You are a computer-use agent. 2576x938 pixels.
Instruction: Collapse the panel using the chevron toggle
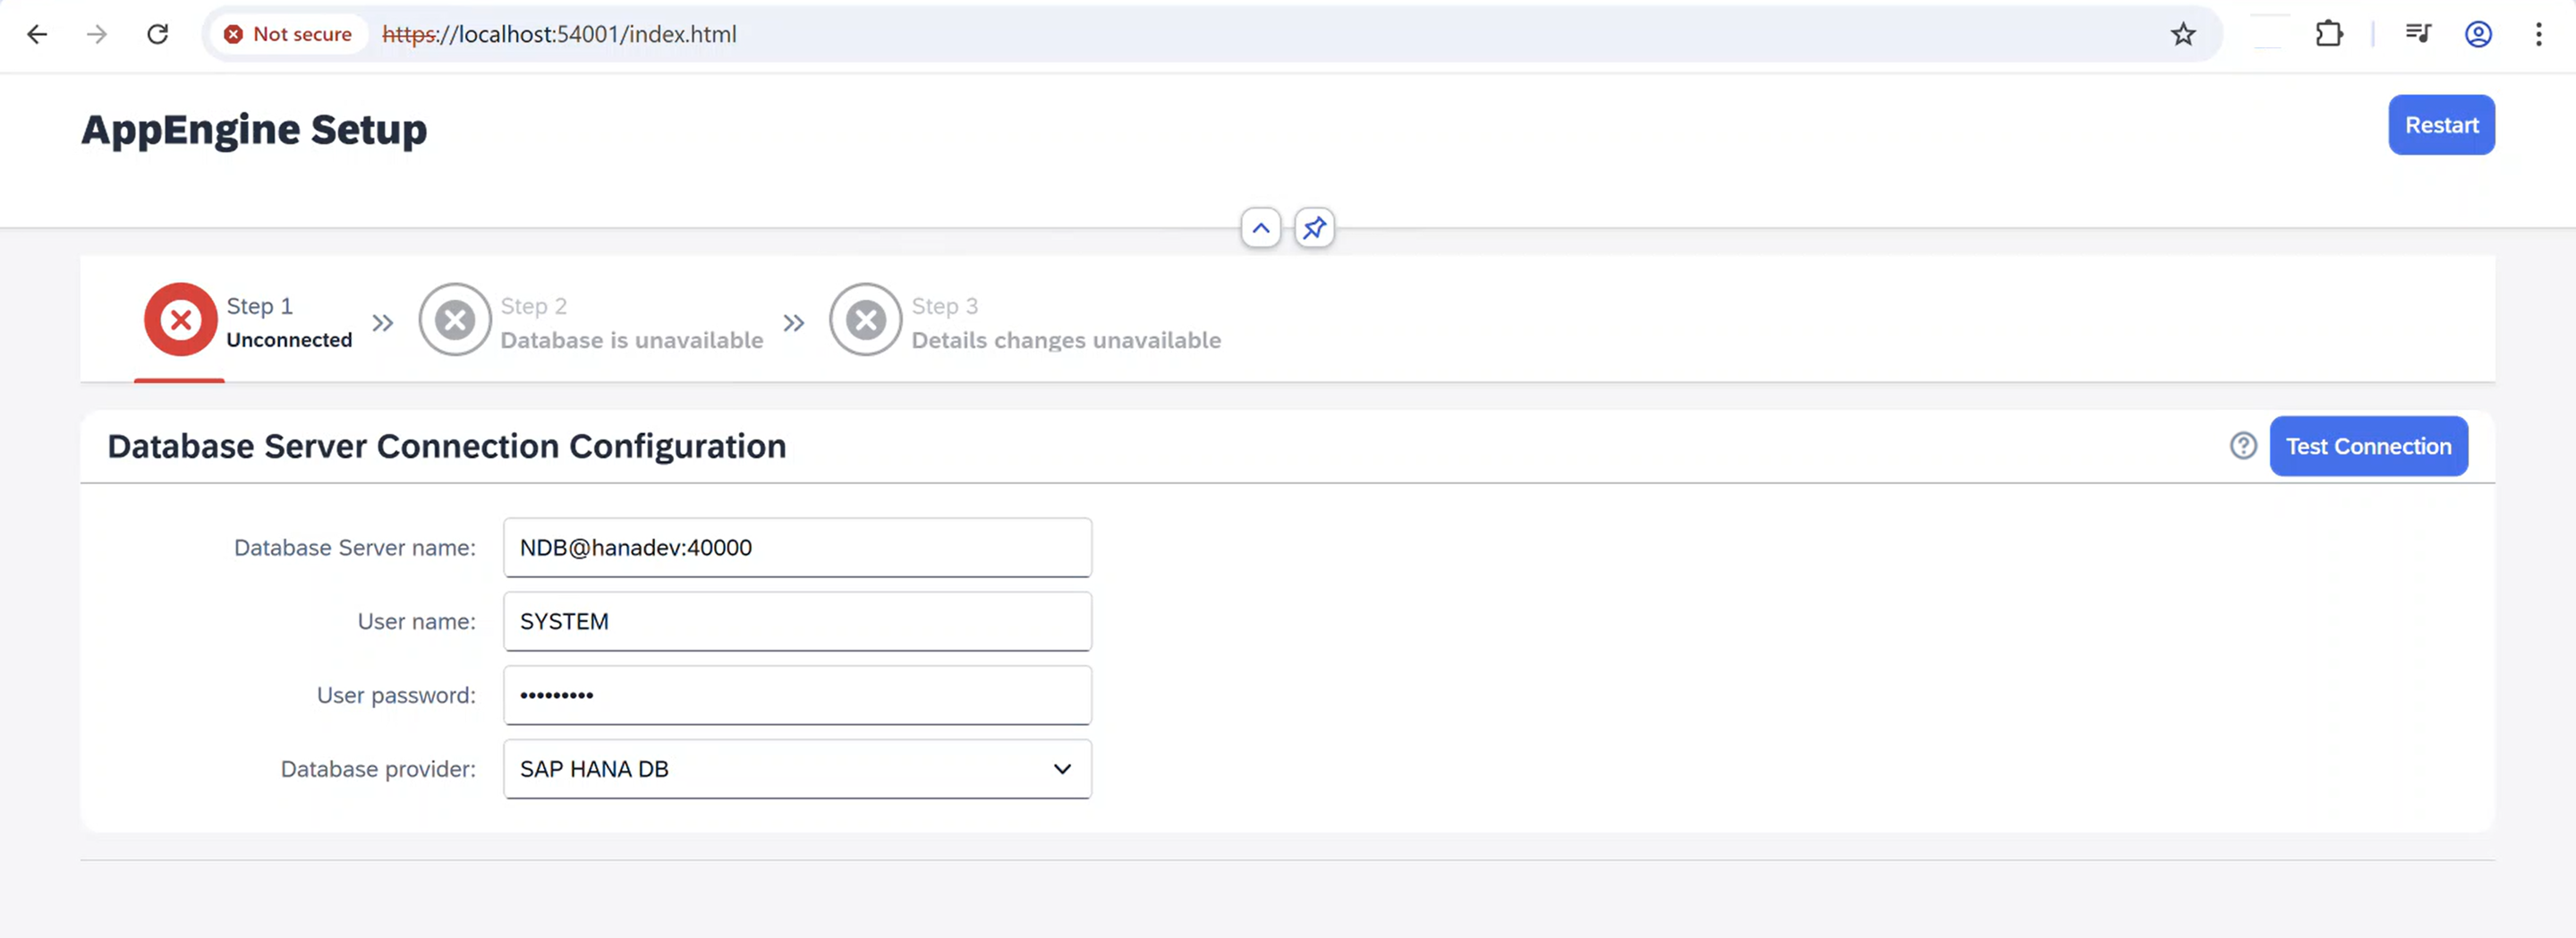click(x=1260, y=228)
